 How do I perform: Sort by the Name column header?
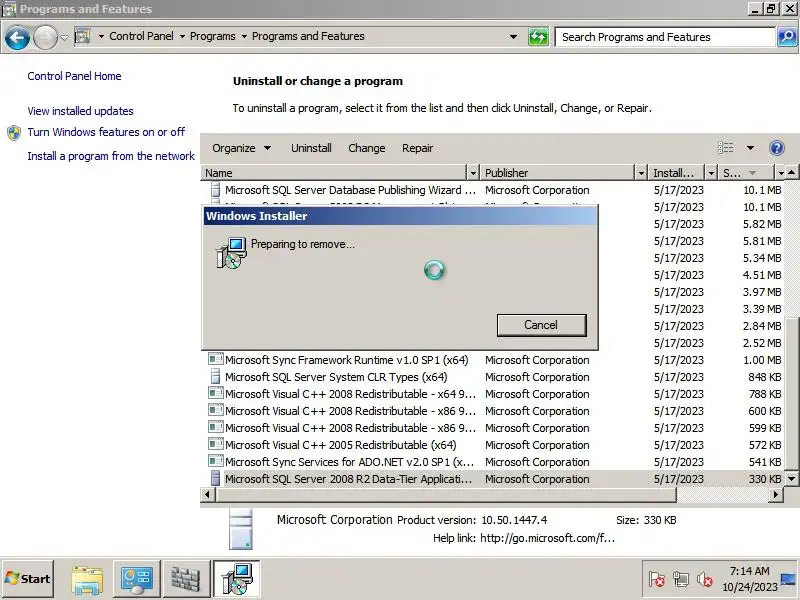click(334, 173)
